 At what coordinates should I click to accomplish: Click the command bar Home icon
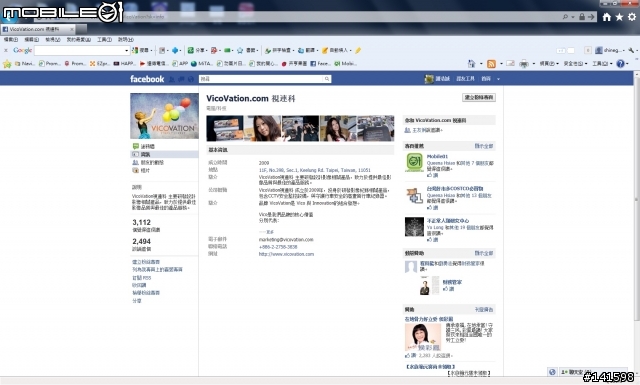[471, 63]
